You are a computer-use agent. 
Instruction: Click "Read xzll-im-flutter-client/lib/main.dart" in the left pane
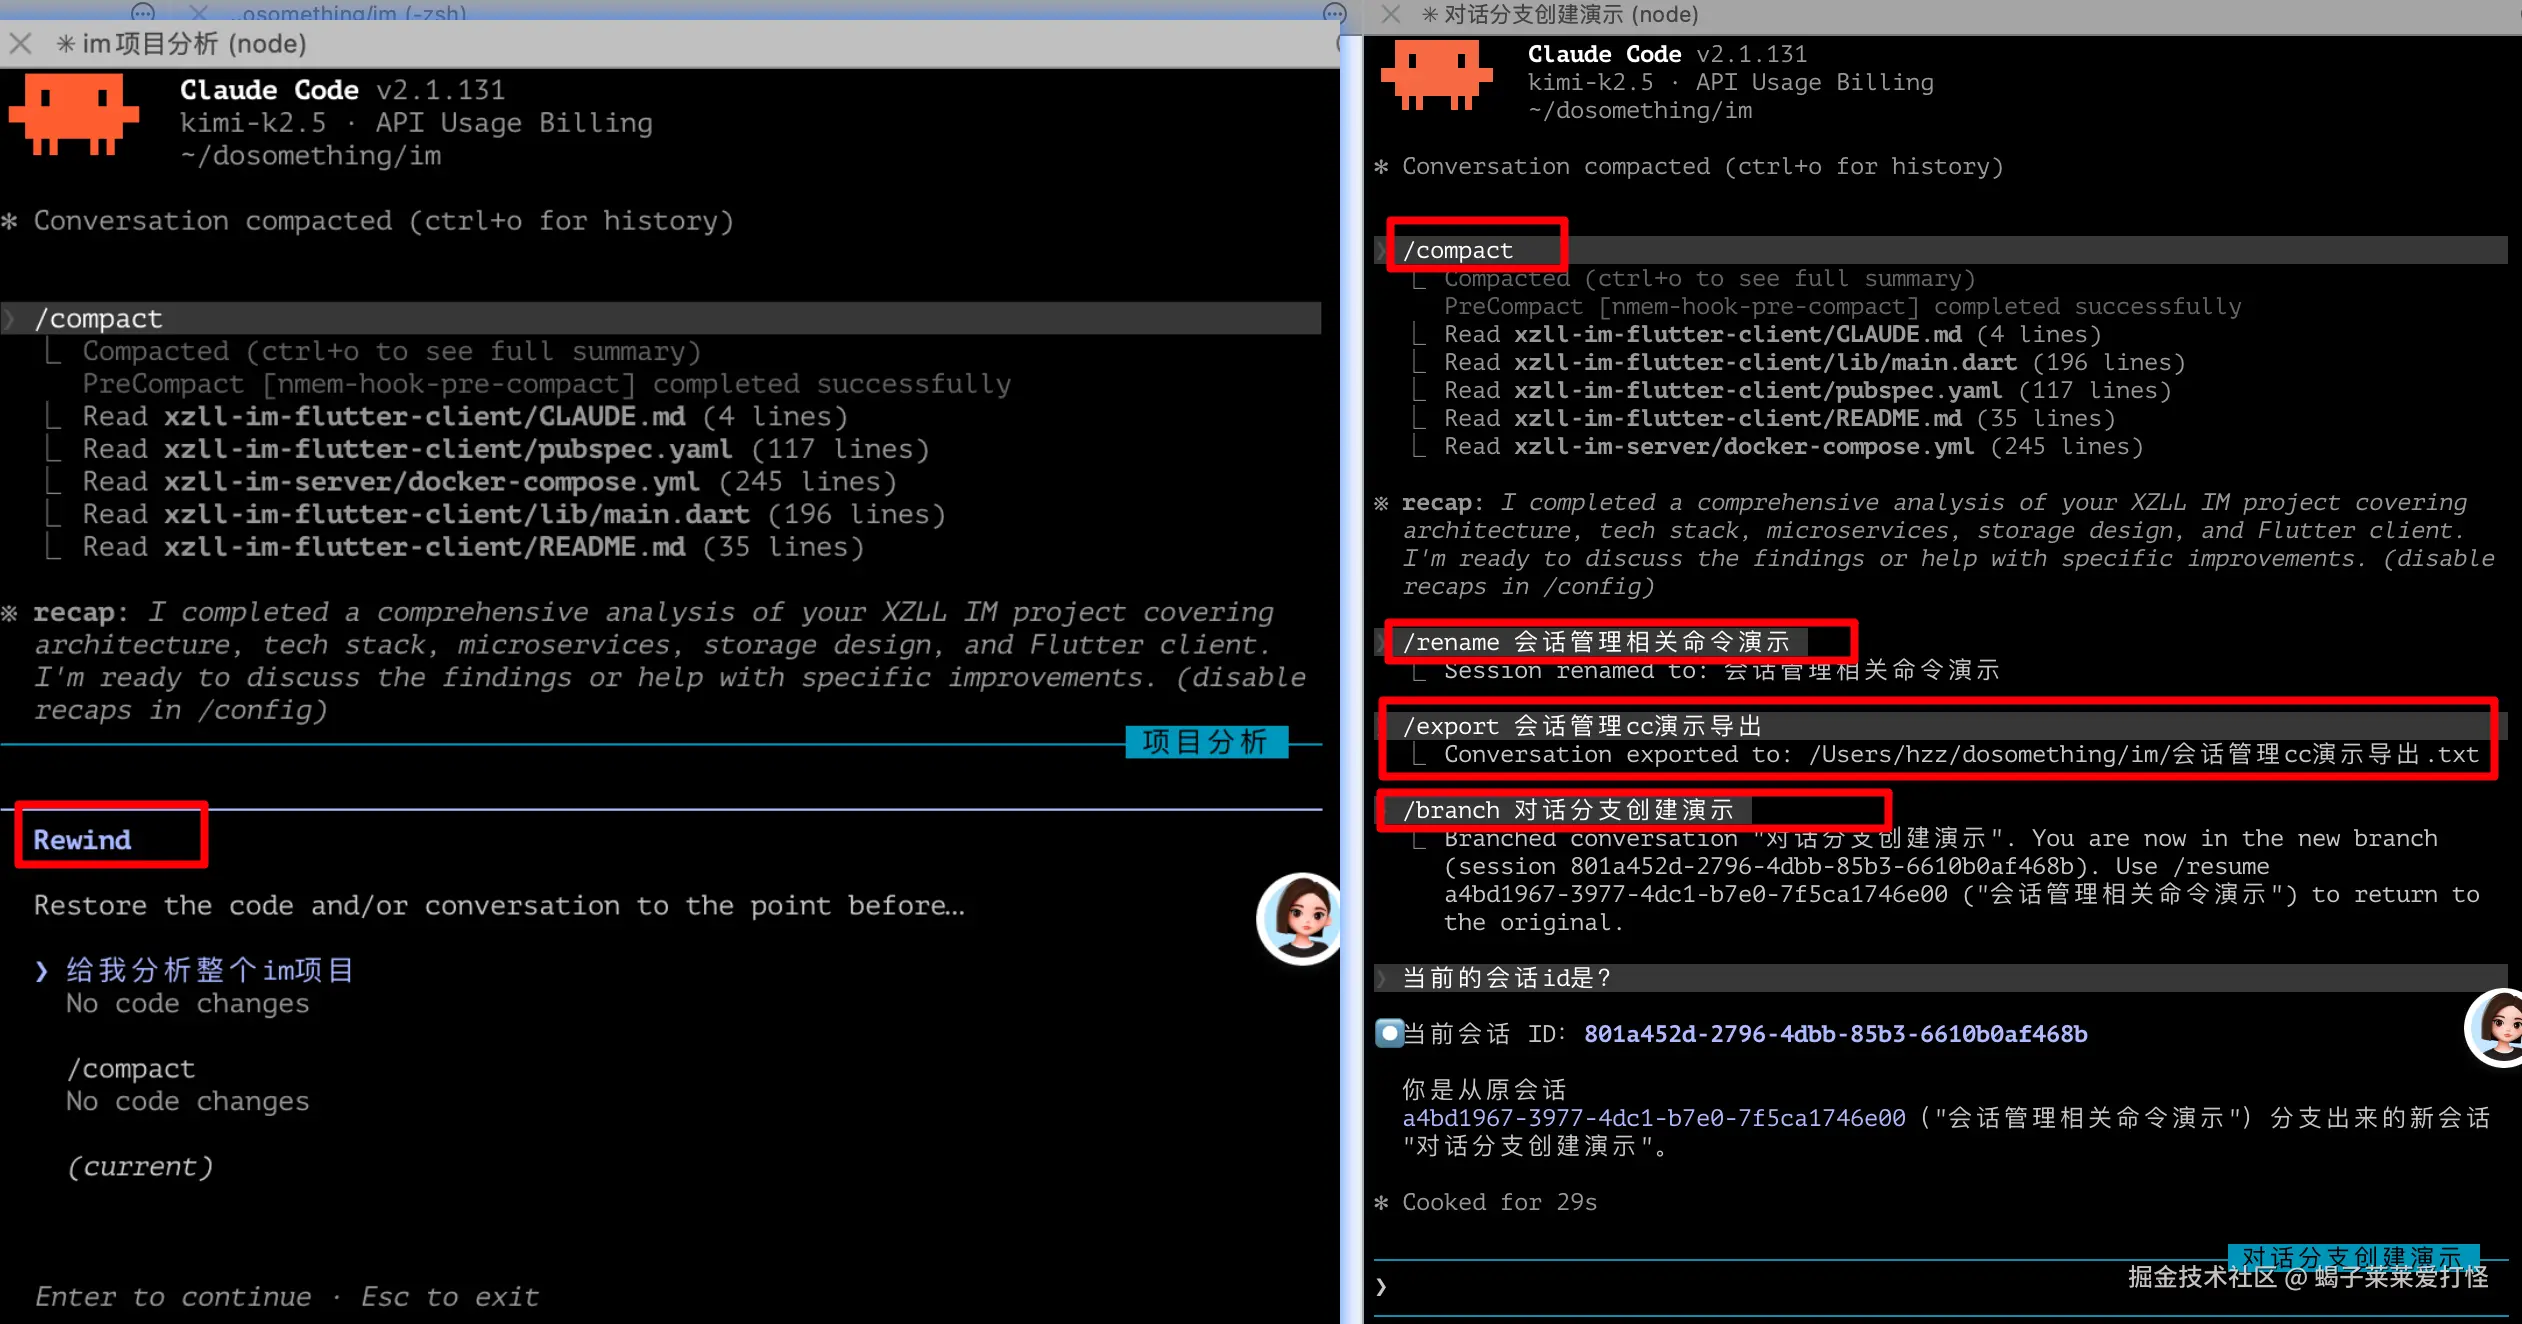point(514,514)
